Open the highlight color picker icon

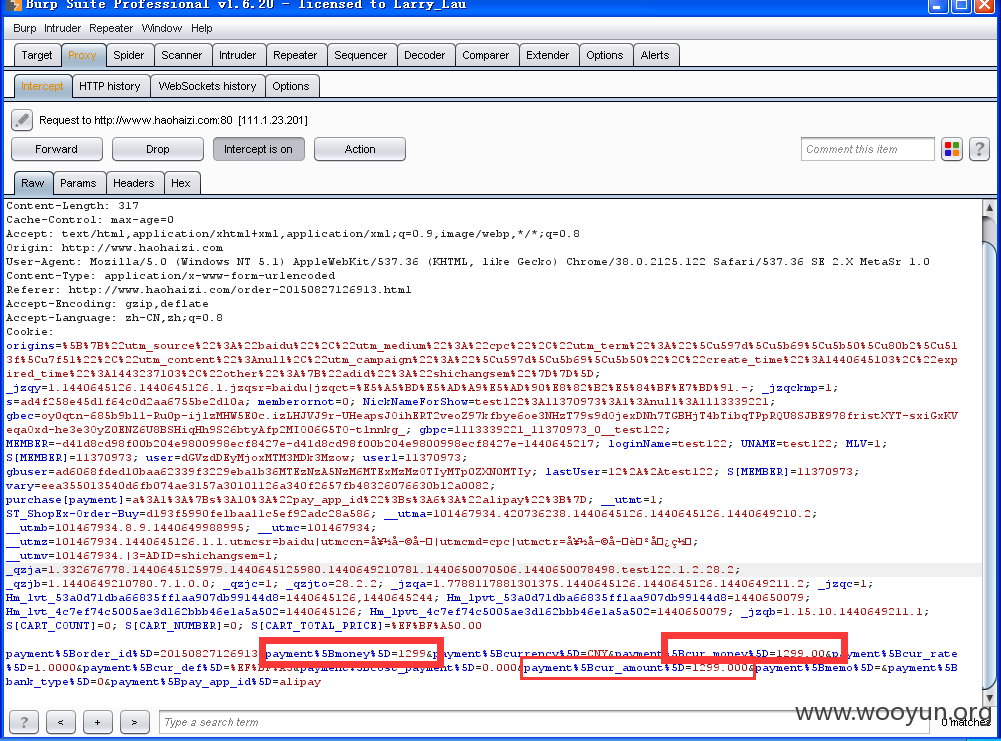click(952, 149)
